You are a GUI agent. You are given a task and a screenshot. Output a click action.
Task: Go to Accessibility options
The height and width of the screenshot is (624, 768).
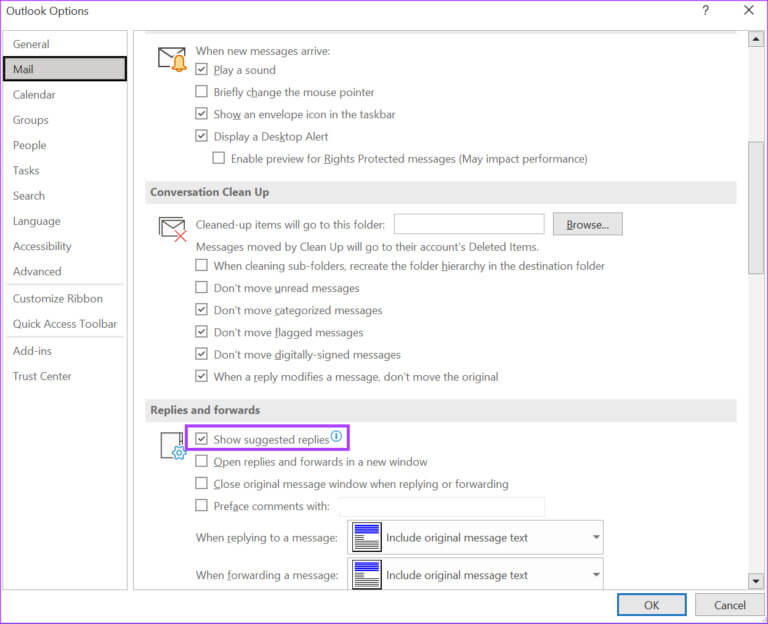65,246
